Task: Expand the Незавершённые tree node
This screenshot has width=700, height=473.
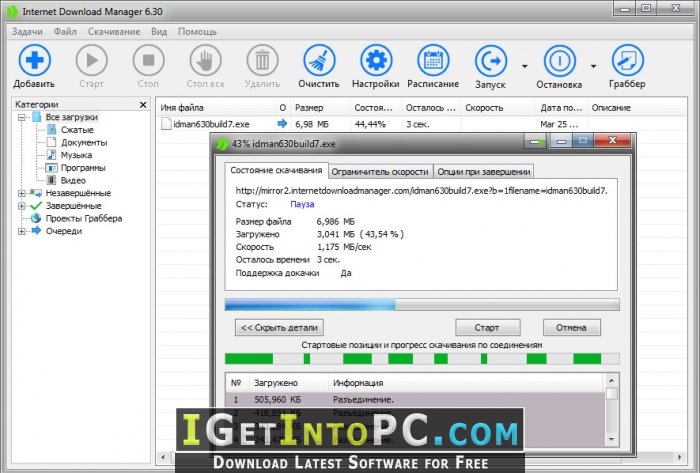Action: [21, 193]
